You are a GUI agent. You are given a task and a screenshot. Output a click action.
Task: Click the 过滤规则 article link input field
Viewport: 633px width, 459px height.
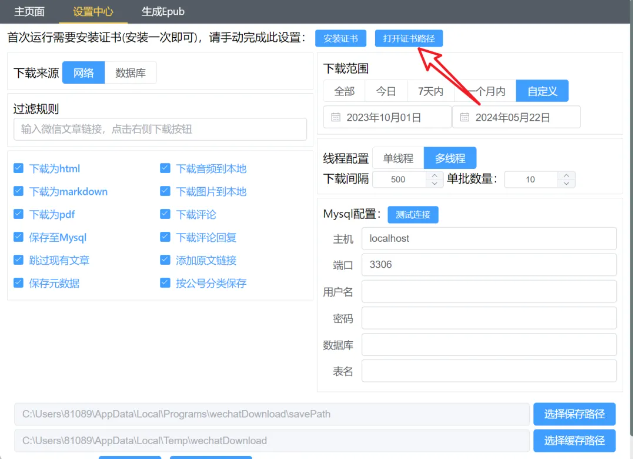pos(153,129)
